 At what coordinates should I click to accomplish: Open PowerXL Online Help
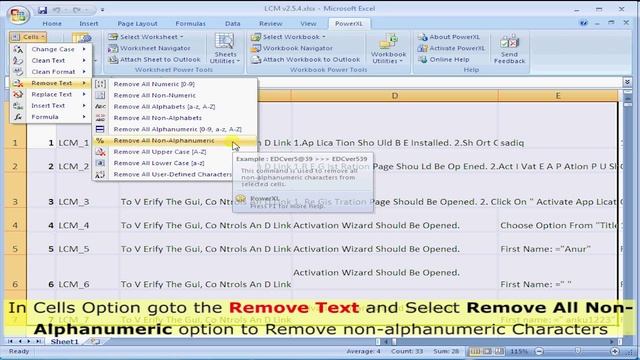(x=444, y=60)
